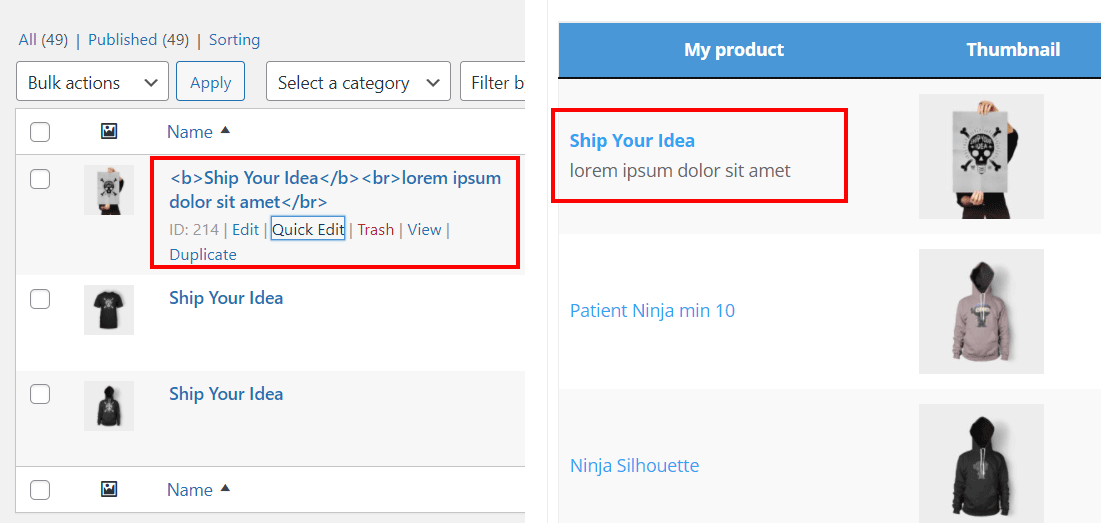Switch to the Published (49) view
Image resolution: width=1101 pixels, height=523 pixels.
pyautogui.click(x=138, y=40)
